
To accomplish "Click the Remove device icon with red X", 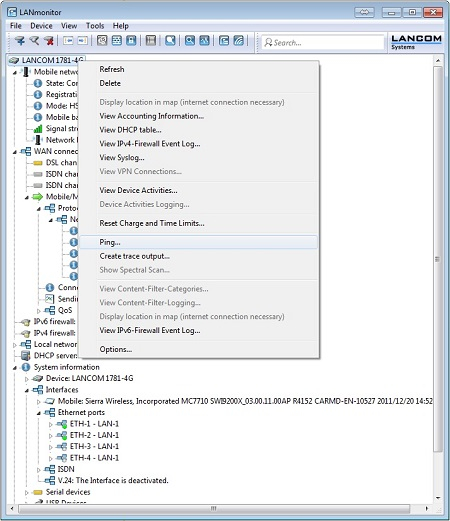I will [49, 41].
